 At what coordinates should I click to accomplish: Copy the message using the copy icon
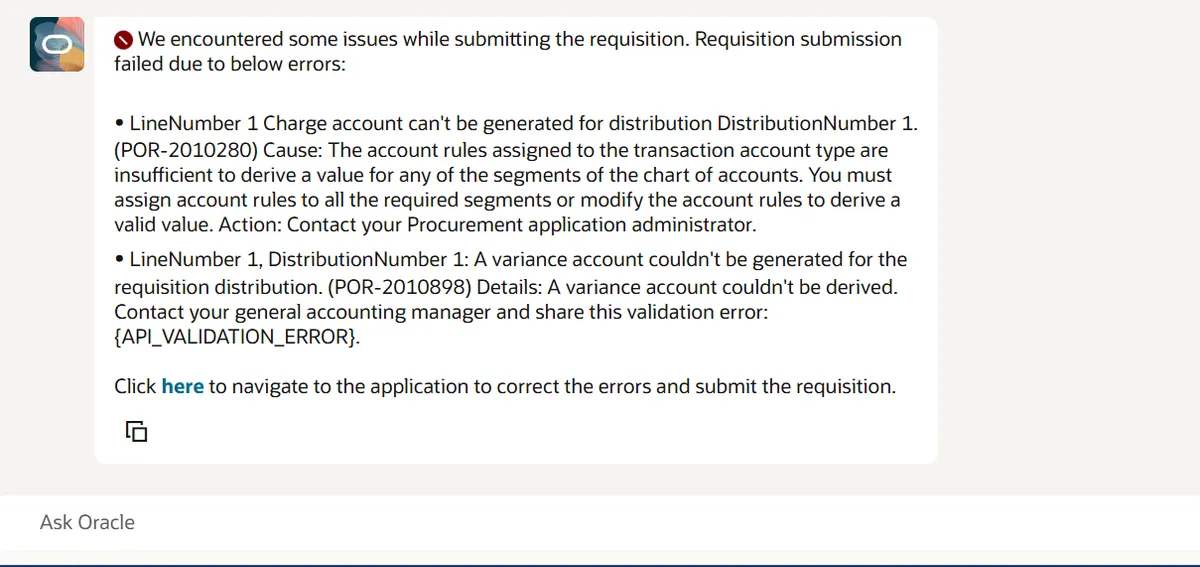(x=137, y=431)
